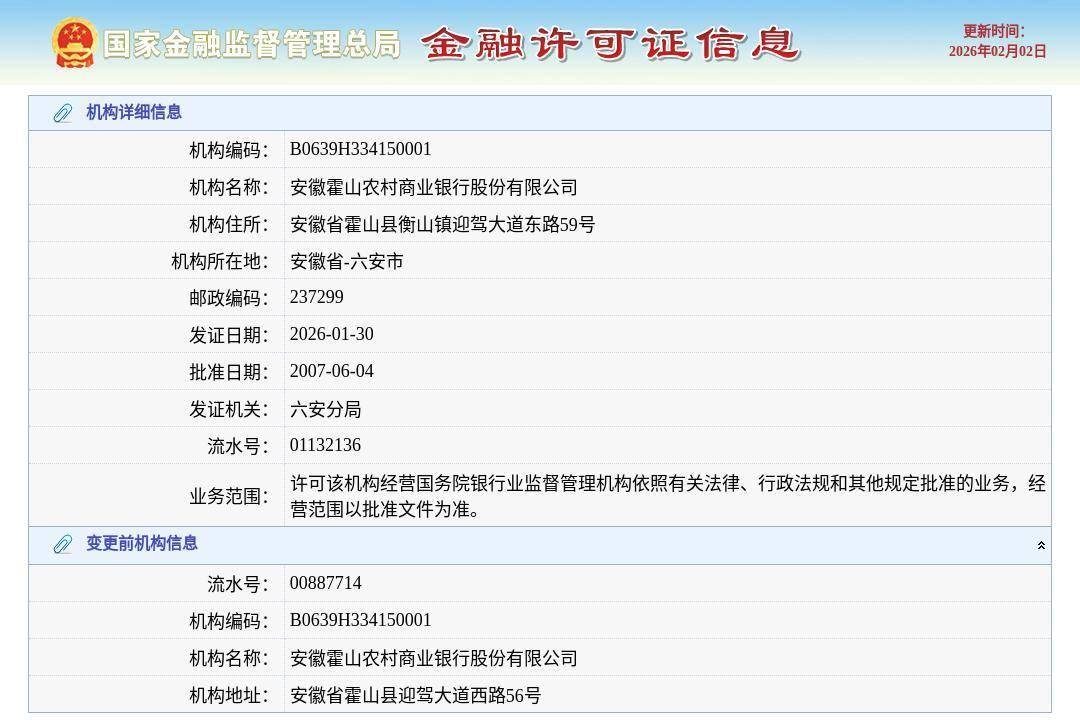This screenshot has height=727, width=1080.
Task: Click previous serial number 00887714
Action: click(325, 583)
